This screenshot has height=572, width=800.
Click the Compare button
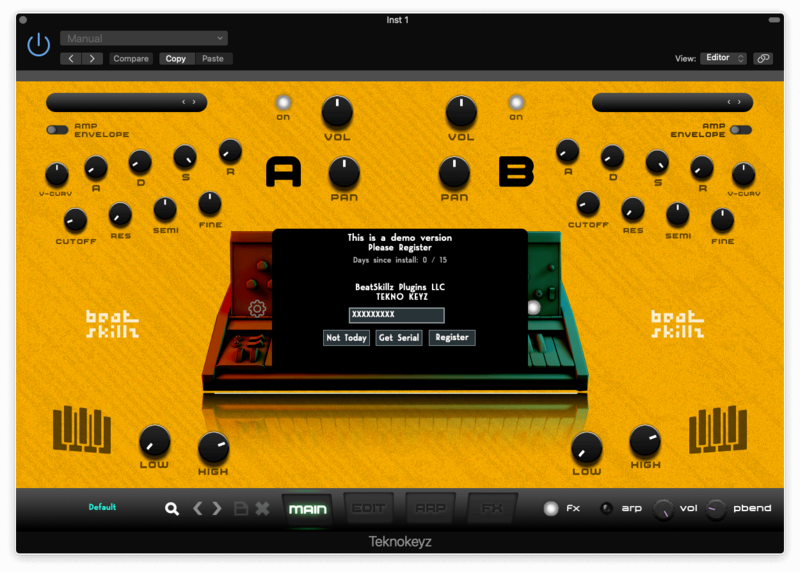coord(131,59)
